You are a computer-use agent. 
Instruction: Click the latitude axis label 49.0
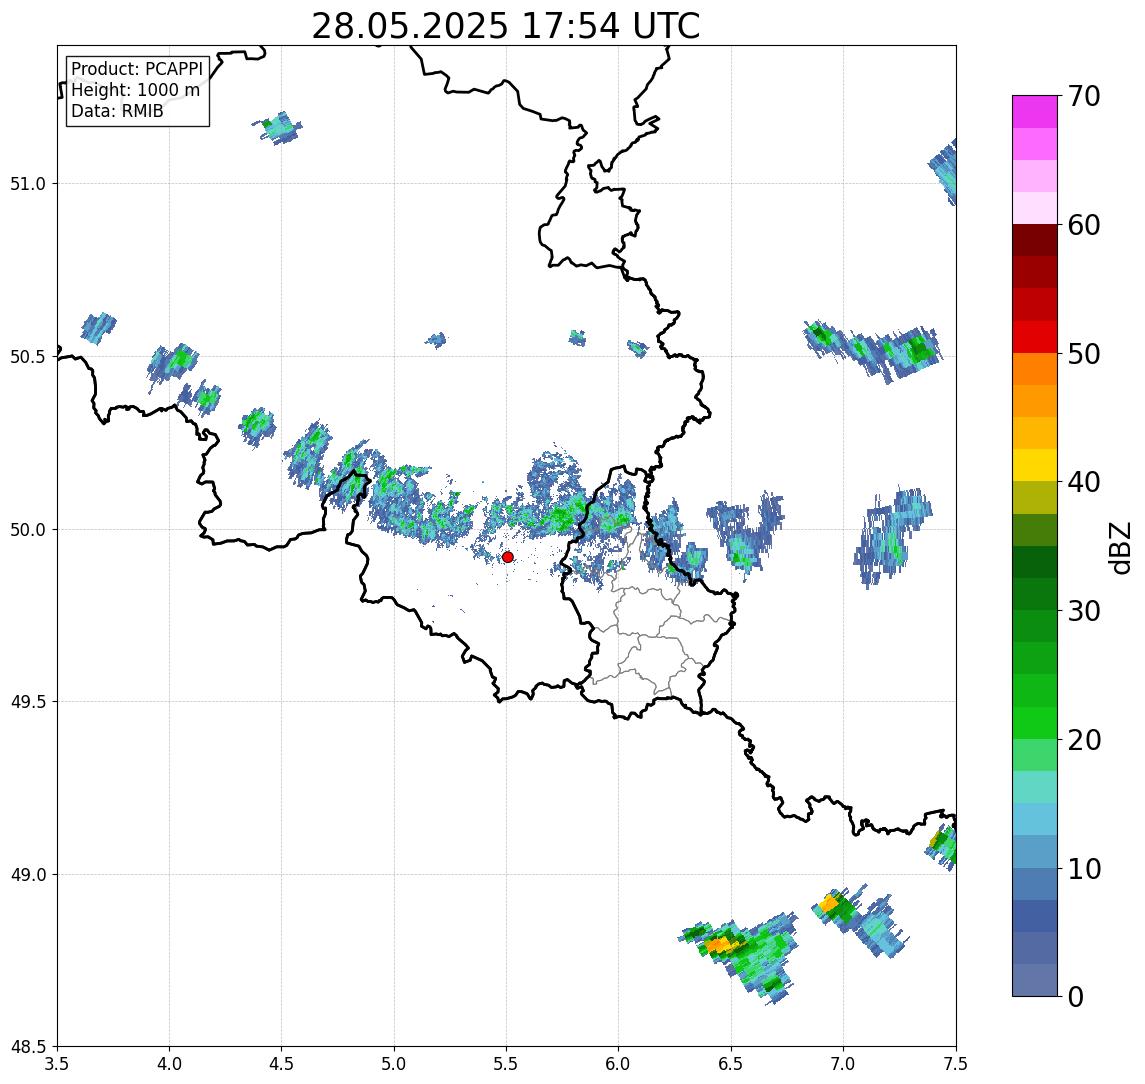28,874
